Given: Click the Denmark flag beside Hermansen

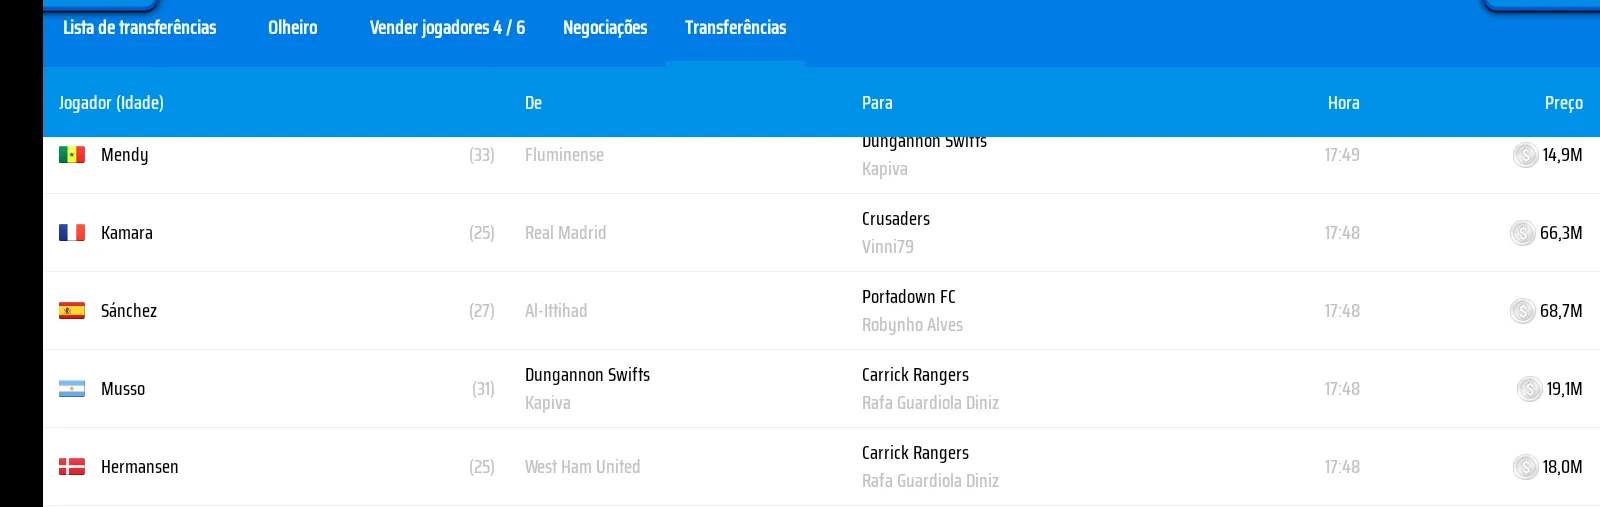Looking at the screenshot, I should 72,467.
